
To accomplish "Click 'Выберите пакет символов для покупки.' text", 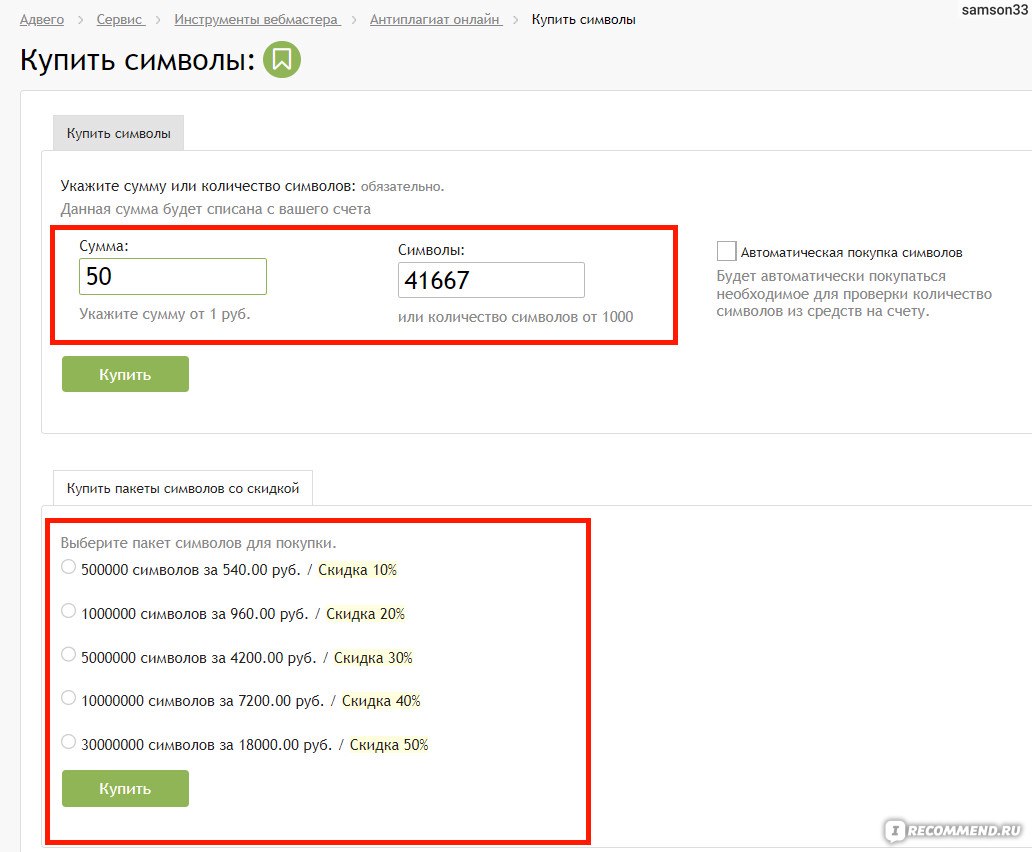I will click(x=198, y=543).
